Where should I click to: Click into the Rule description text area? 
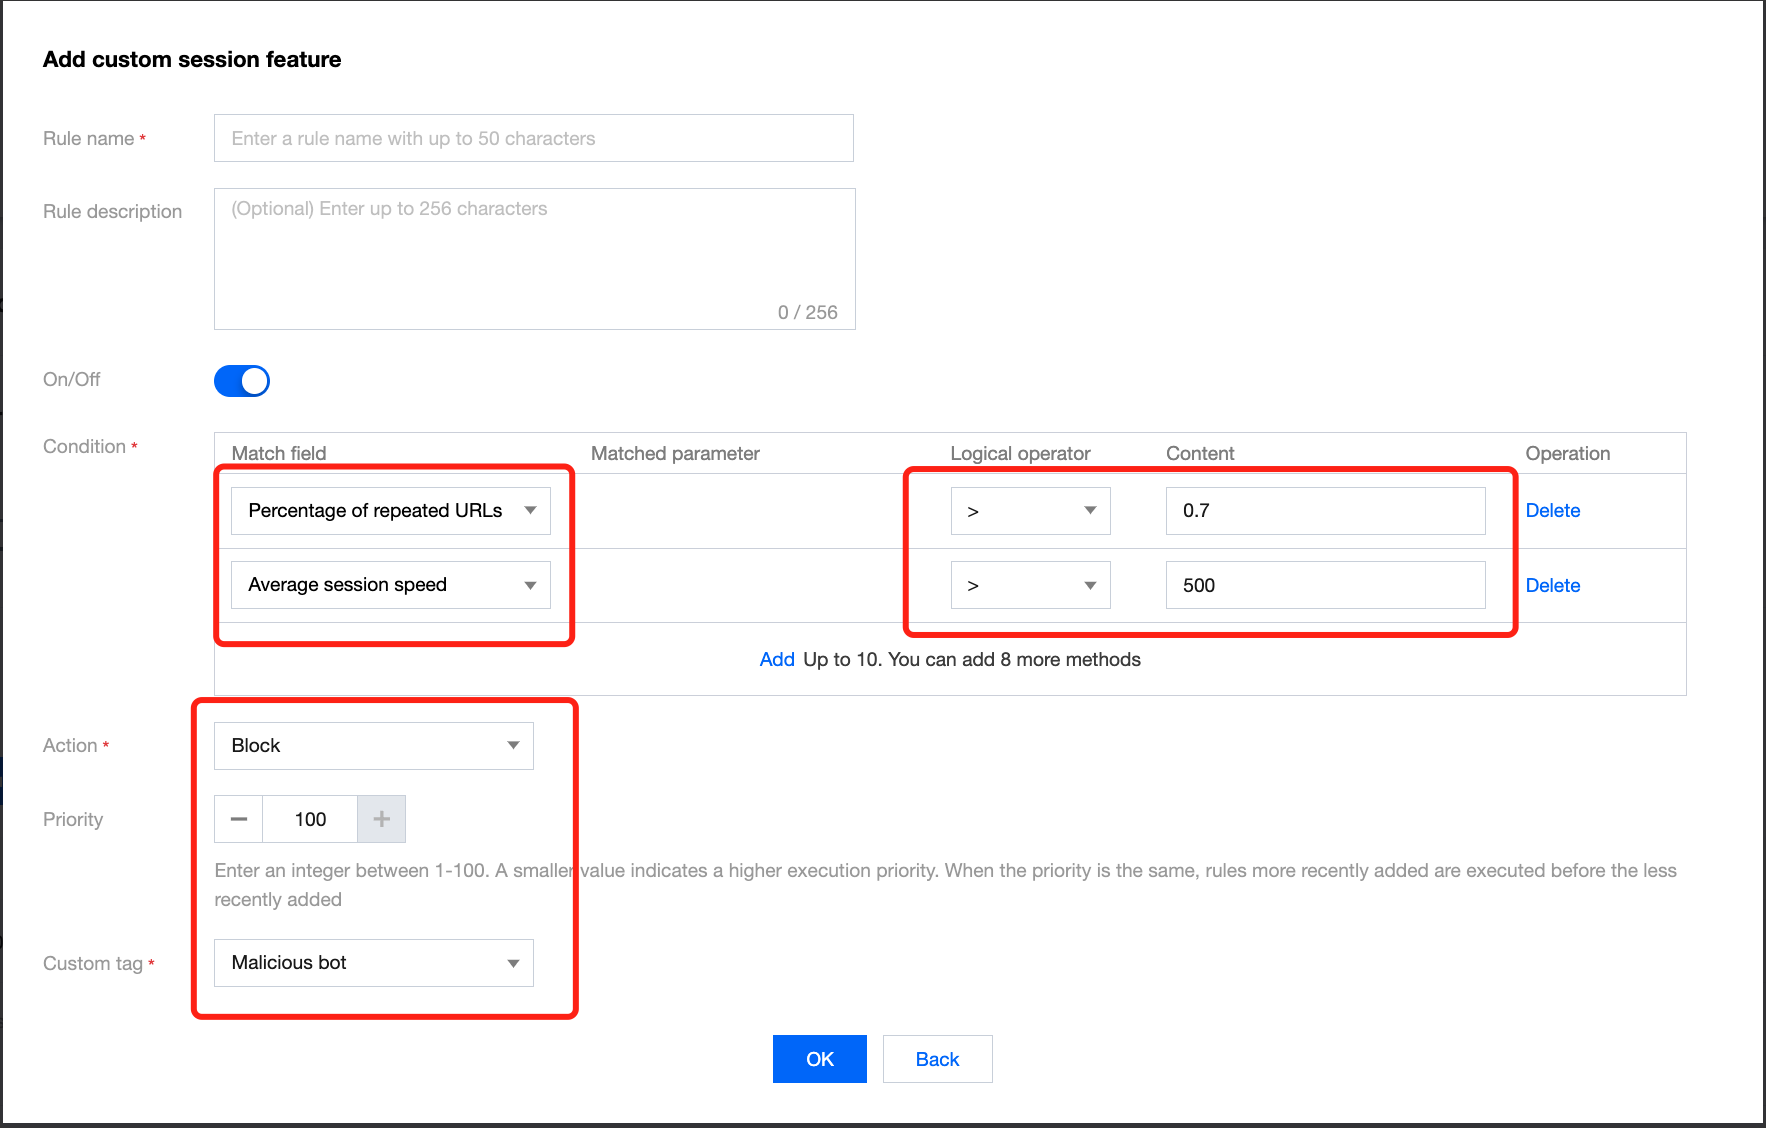coord(534,258)
